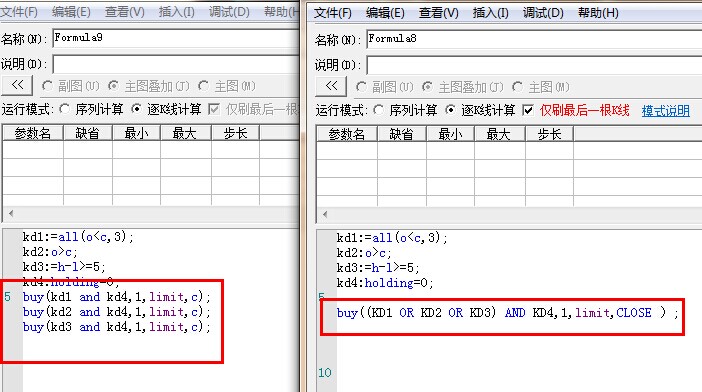
Task: Open 调试(D) menu in Formula9 window
Action: click(x=229, y=12)
